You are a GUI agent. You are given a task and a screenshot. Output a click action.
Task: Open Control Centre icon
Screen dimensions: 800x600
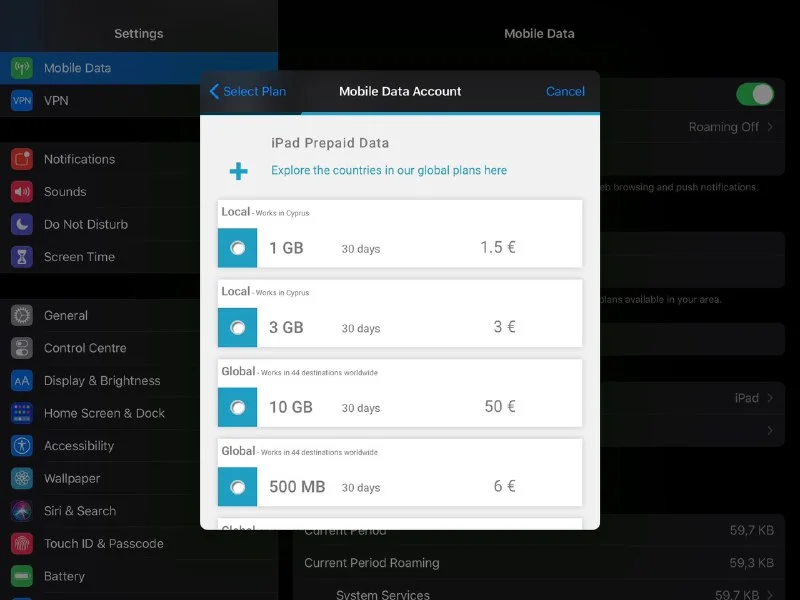[22, 348]
